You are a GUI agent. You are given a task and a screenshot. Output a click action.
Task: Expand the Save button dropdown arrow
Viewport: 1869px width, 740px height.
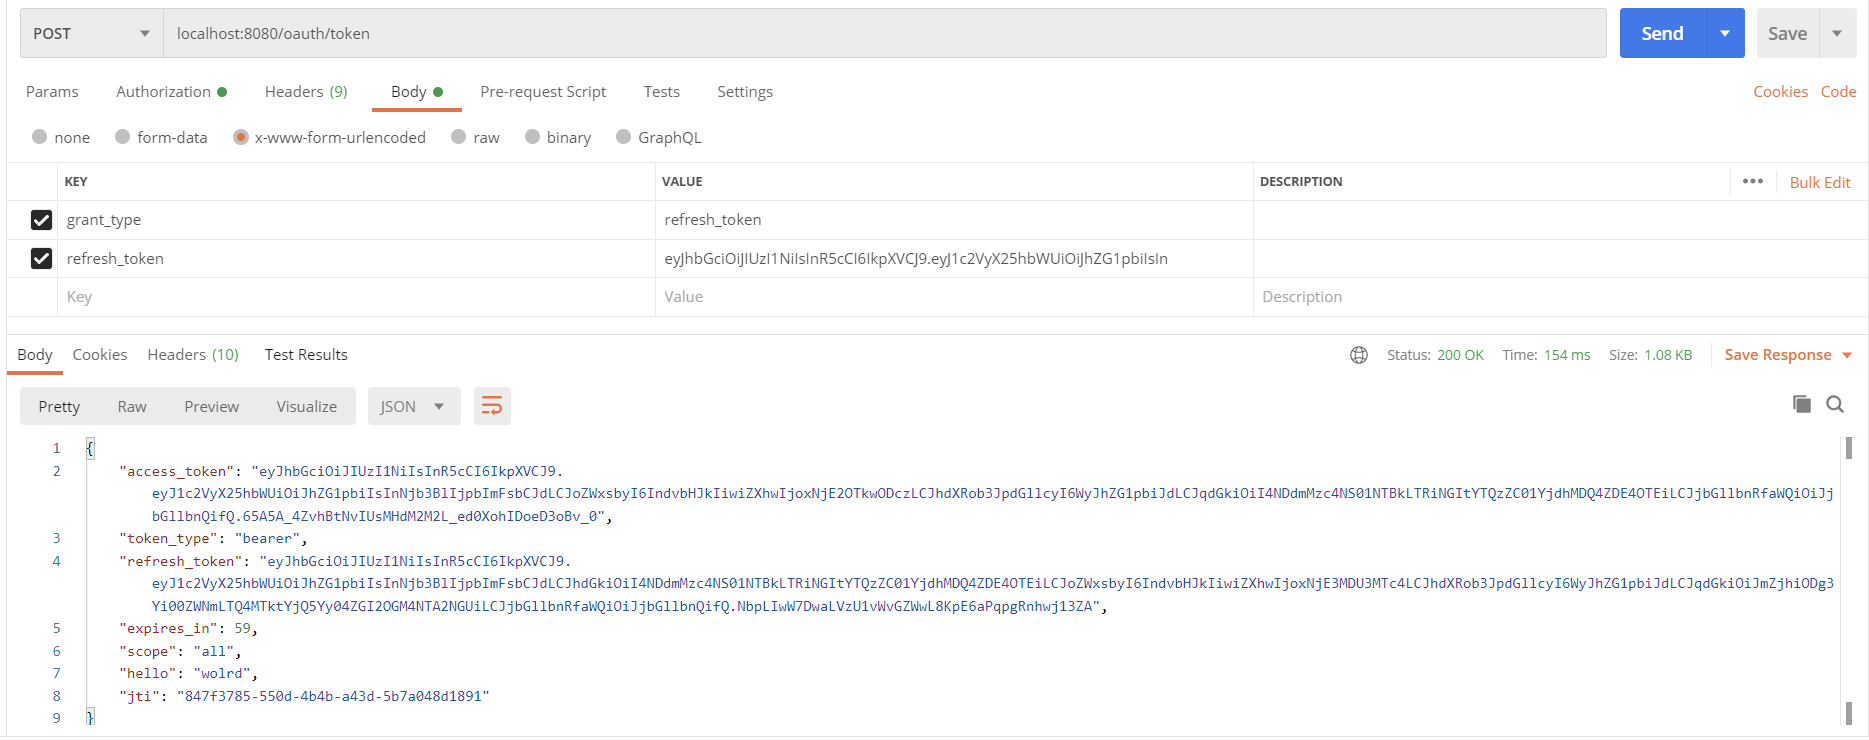pos(1837,34)
